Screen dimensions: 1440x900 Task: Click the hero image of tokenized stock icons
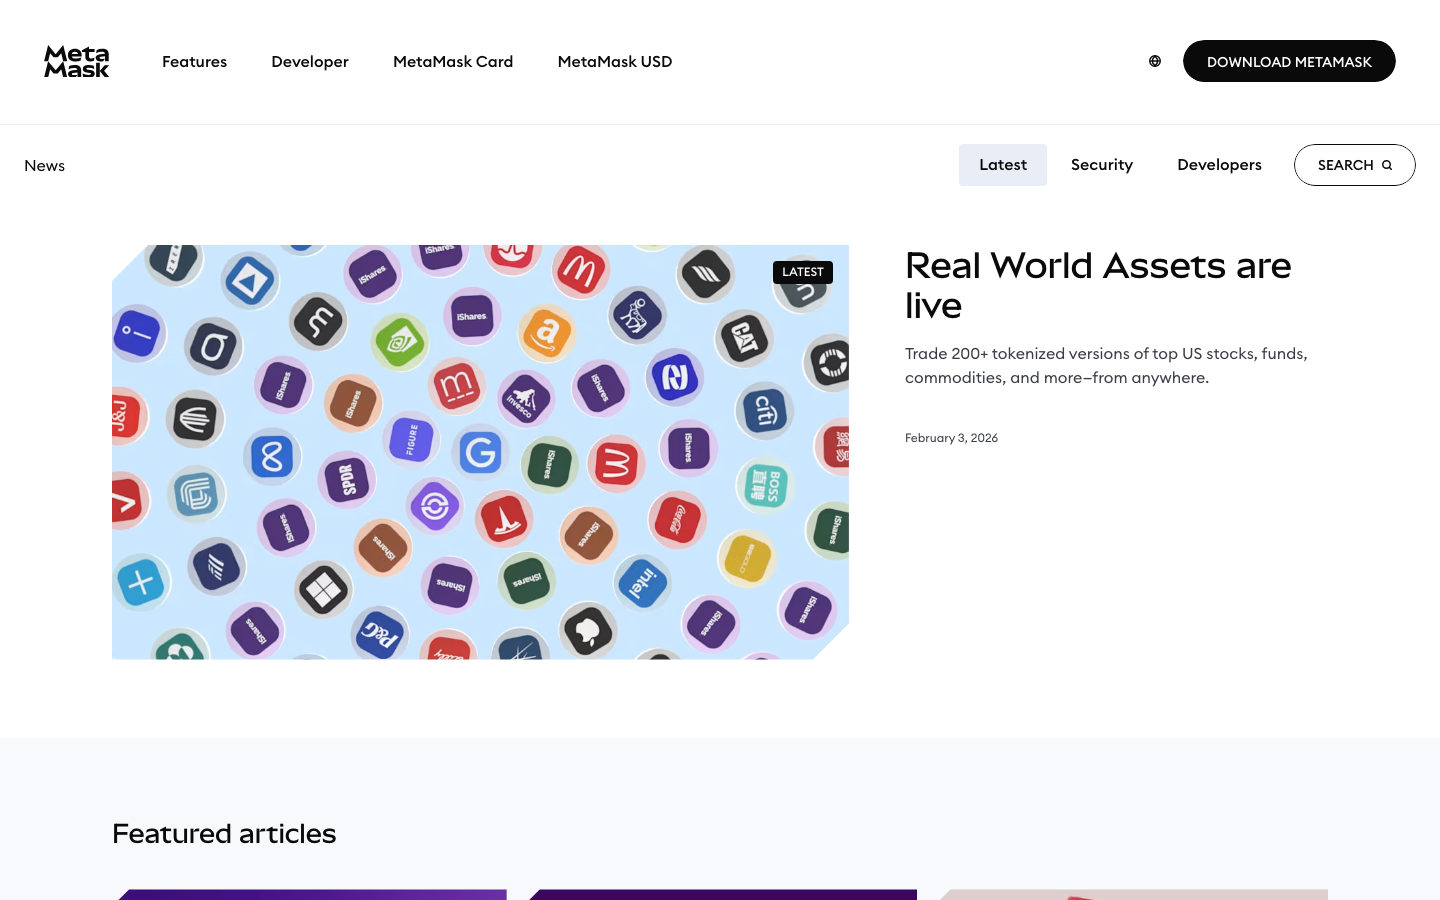coord(480,451)
